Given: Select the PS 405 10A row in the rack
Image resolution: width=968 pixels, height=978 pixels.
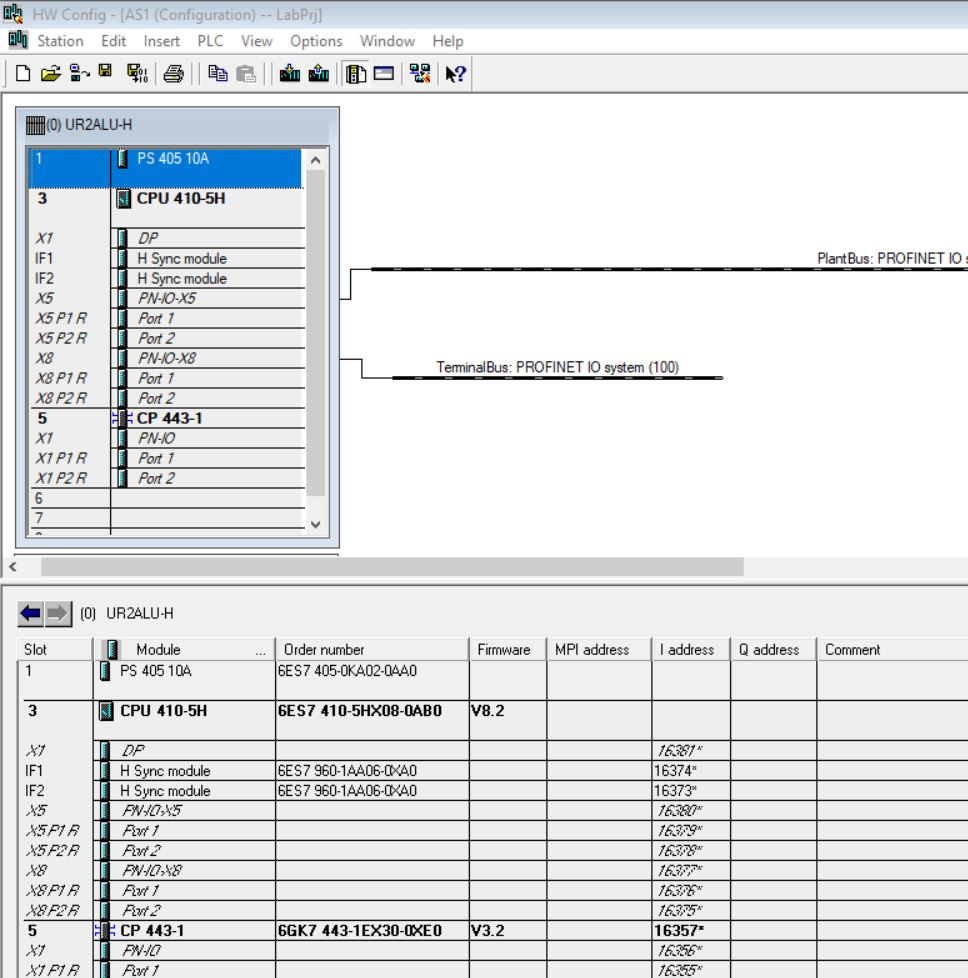Looking at the screenshot, I should click(x=166, y=168).
